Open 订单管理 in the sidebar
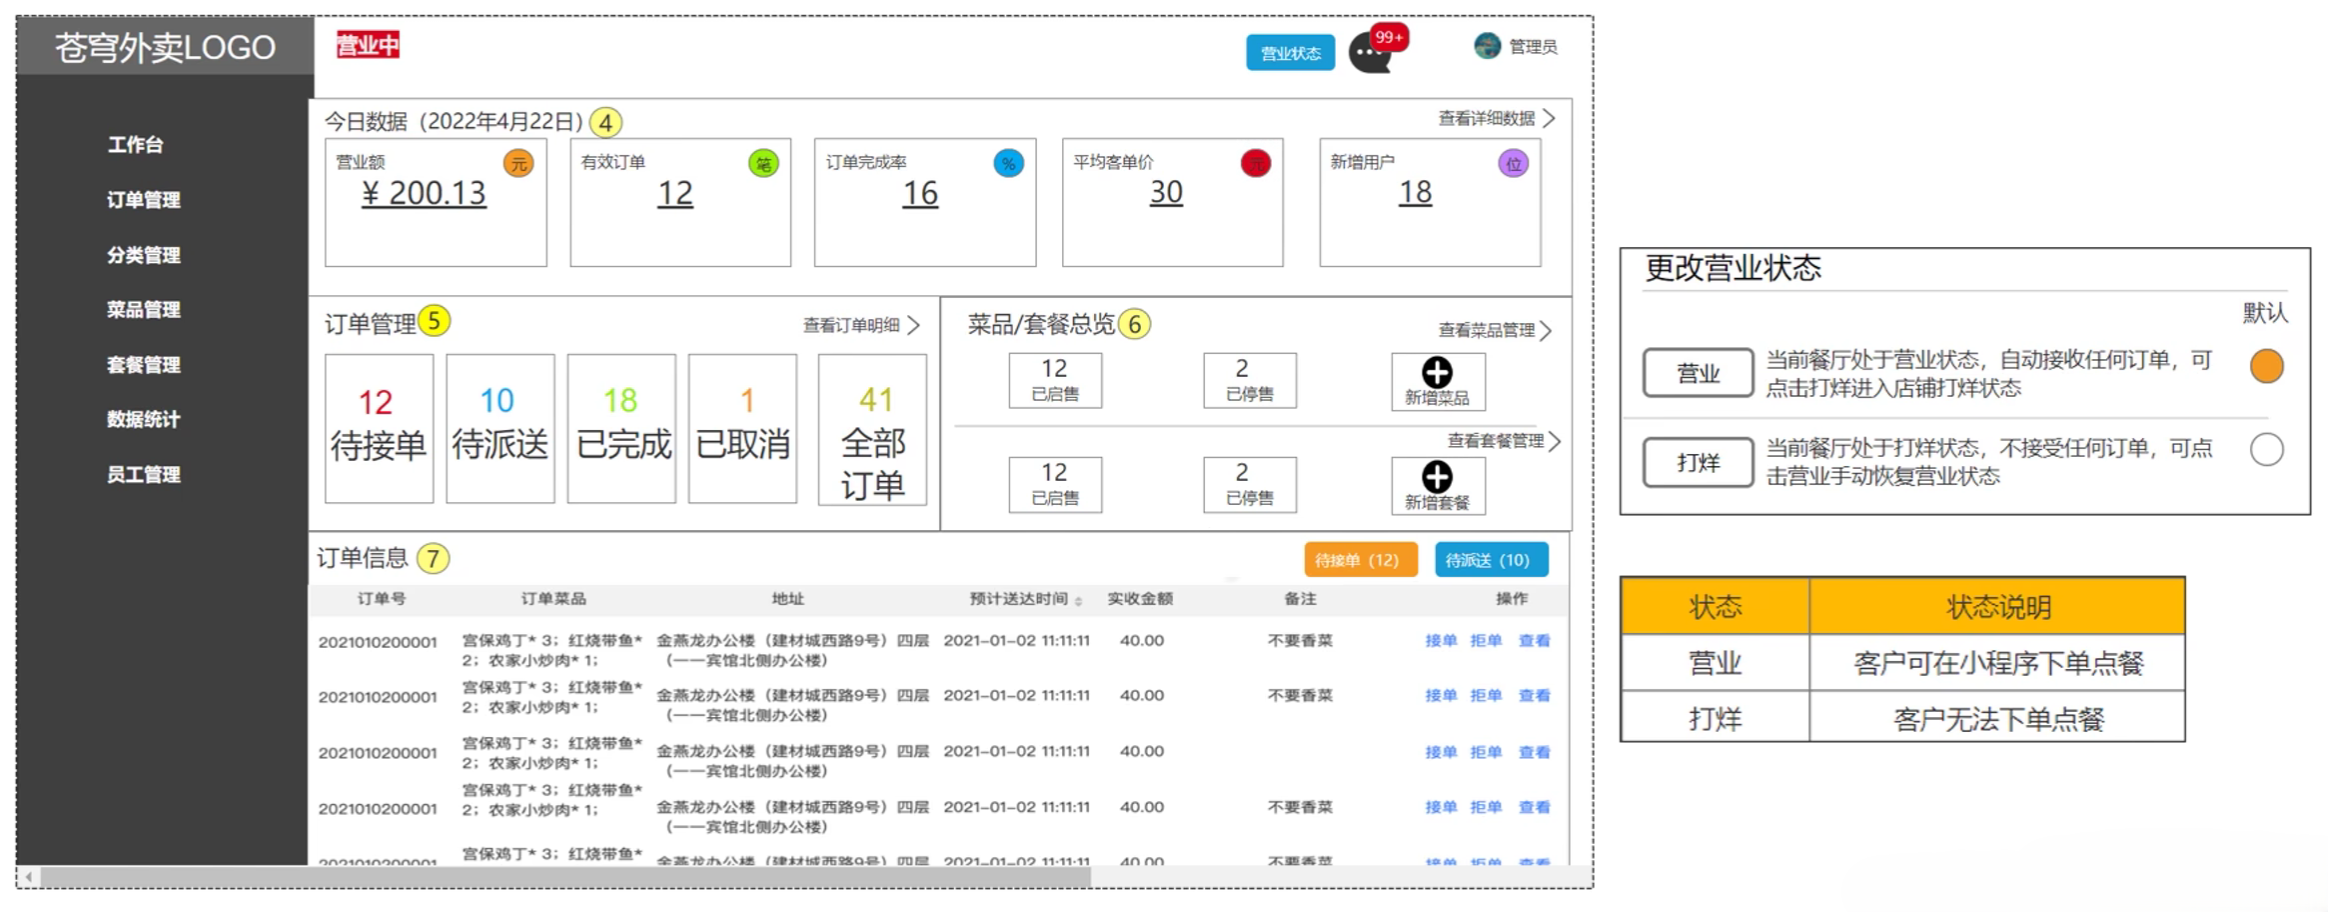The width and height of the screenshot is (2328, 912). (143, 200)
